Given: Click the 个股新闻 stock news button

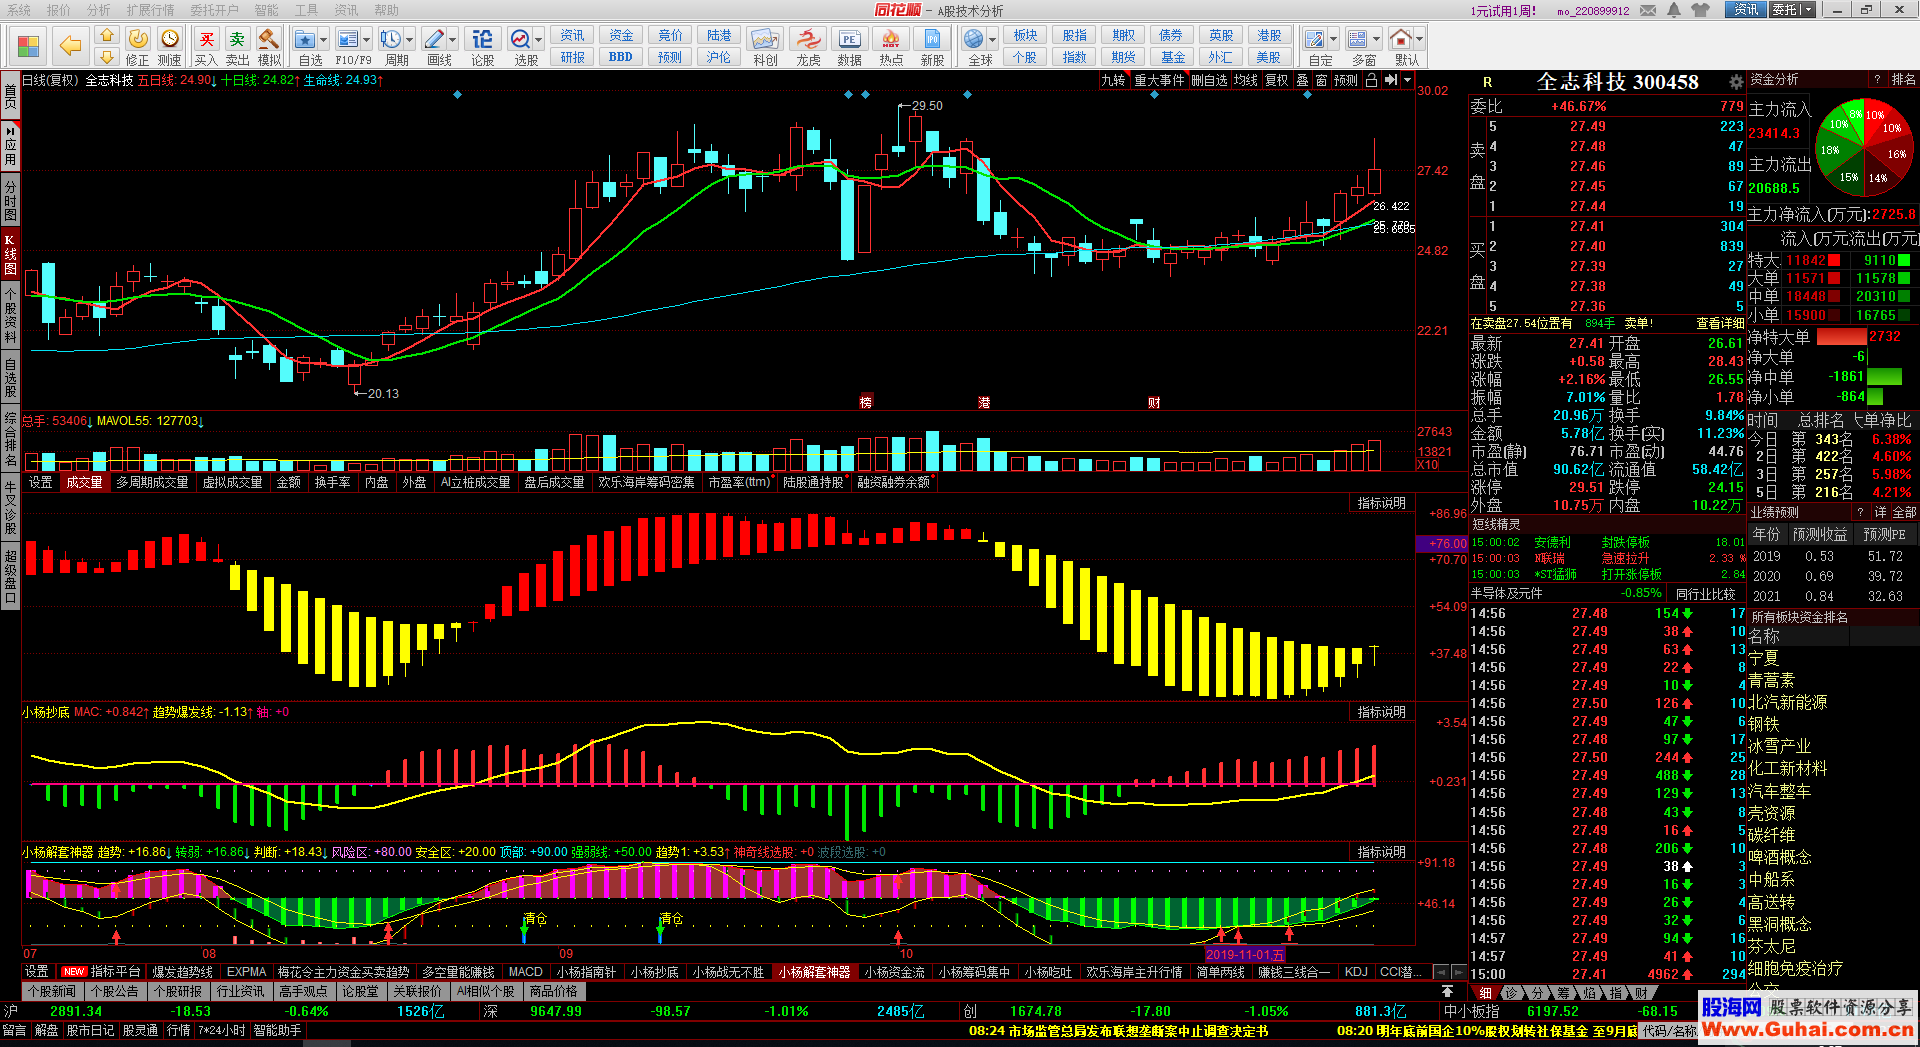Looking at the screenshot, I should click(52, 992).
